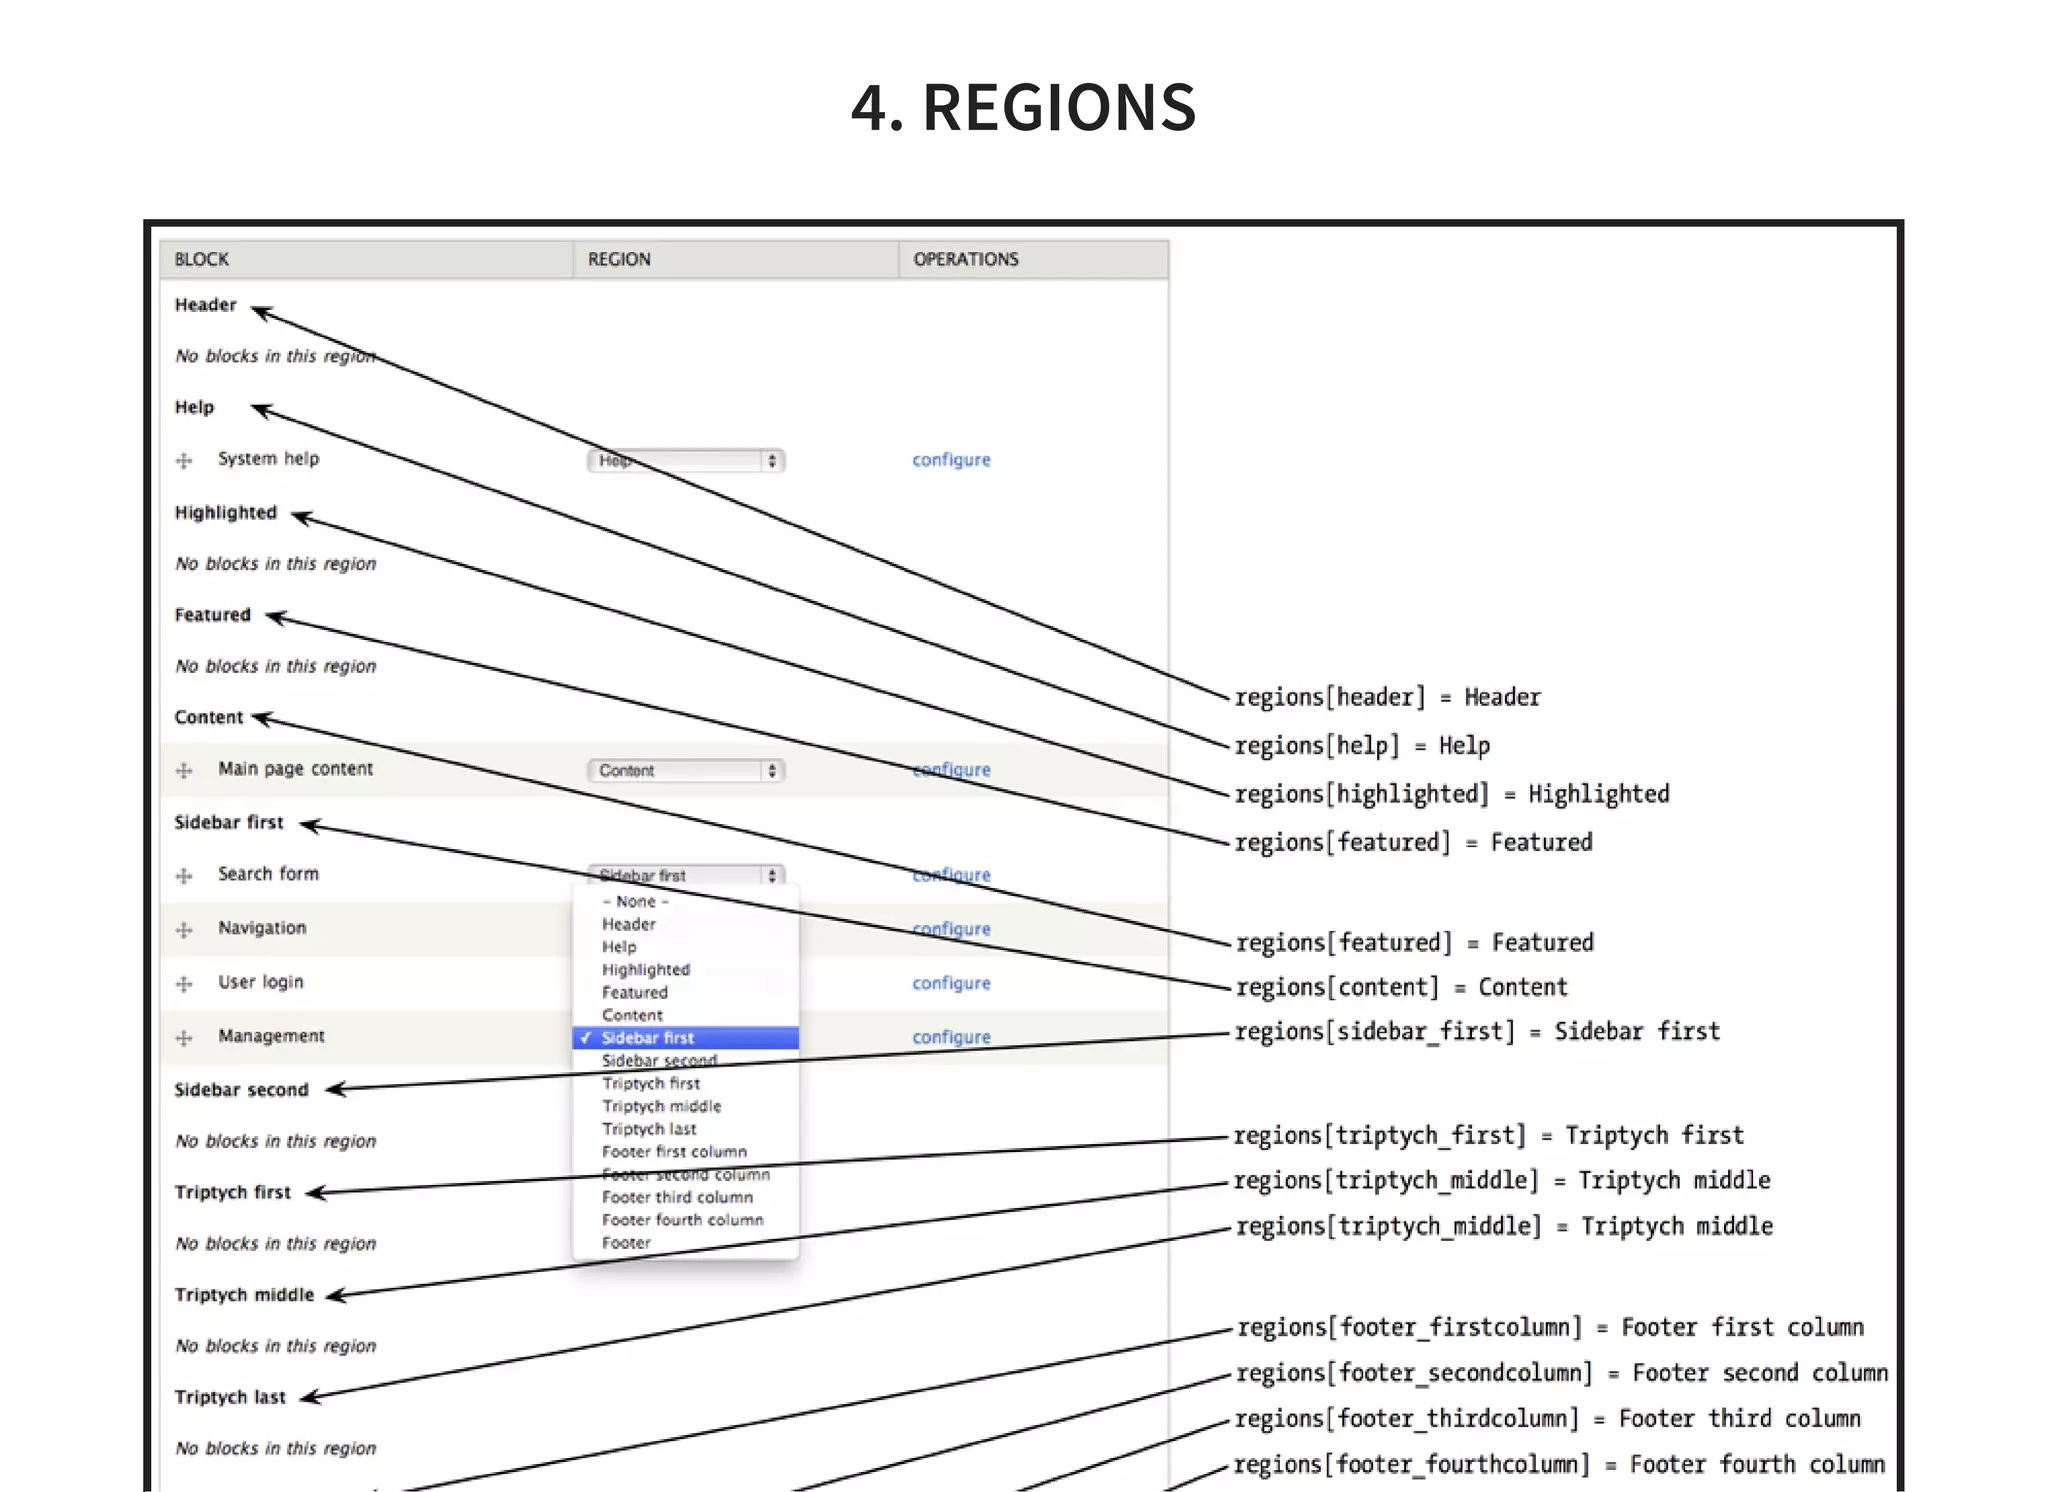The width and height of the screenshot is (2048, 1492).
Task: Choose Triptych first in the region list
Action: click(x=651, y=1084)
